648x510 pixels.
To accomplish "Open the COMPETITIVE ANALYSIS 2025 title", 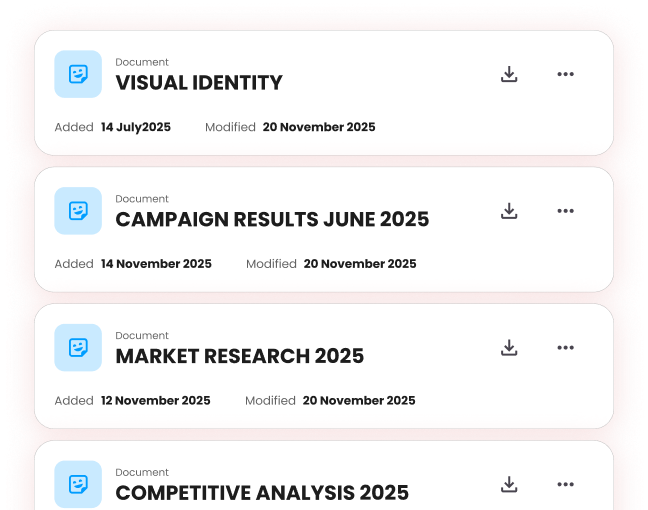I will pyautogui.click(x=262, y=493).
